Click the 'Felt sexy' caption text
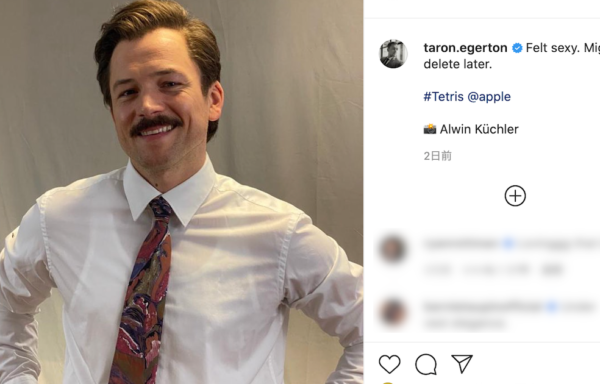This screenshot has width=600, height=384. (550, 48)
